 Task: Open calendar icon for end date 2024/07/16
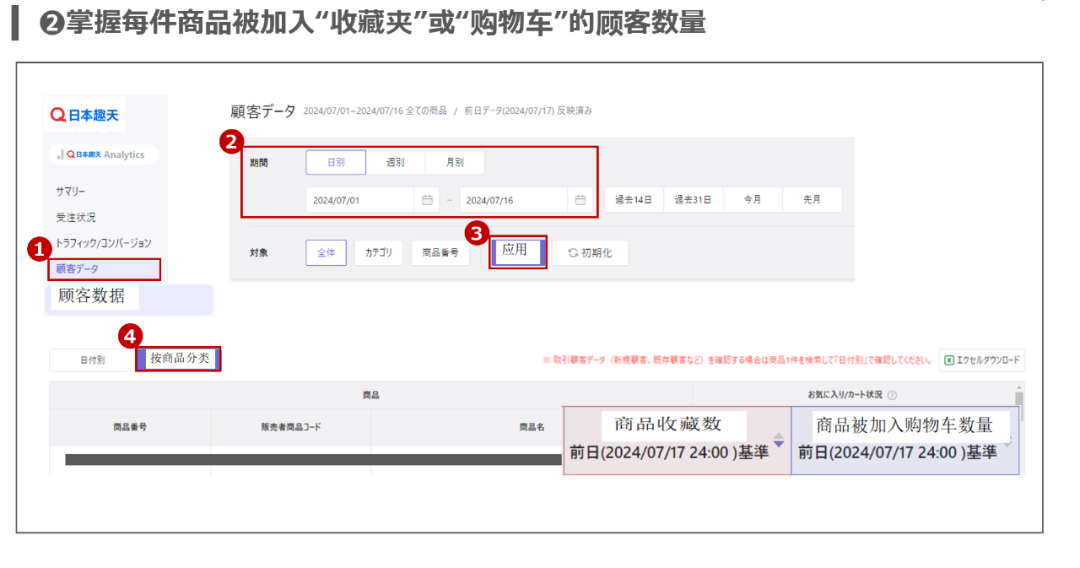coord(580,200)
